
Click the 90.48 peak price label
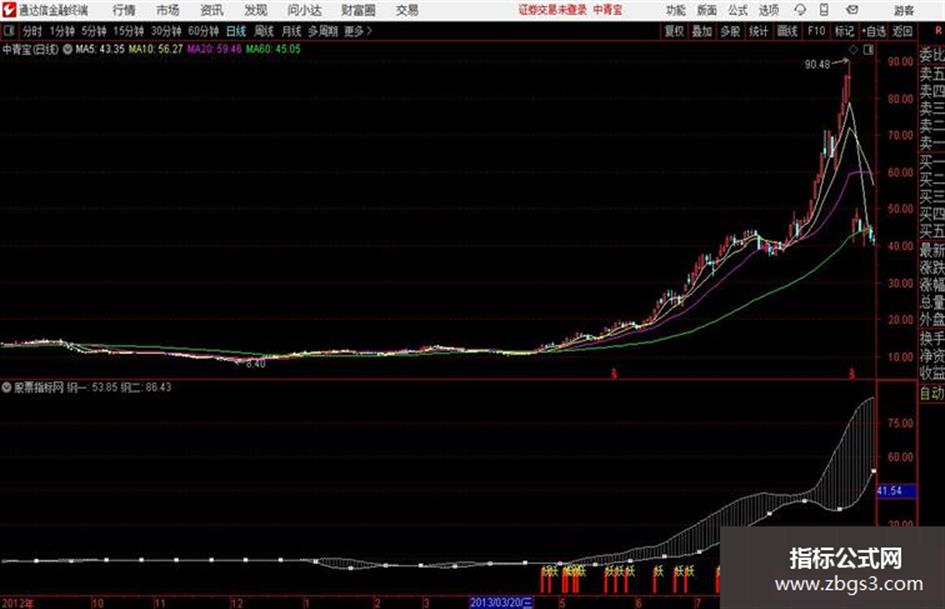pos(817,65)
